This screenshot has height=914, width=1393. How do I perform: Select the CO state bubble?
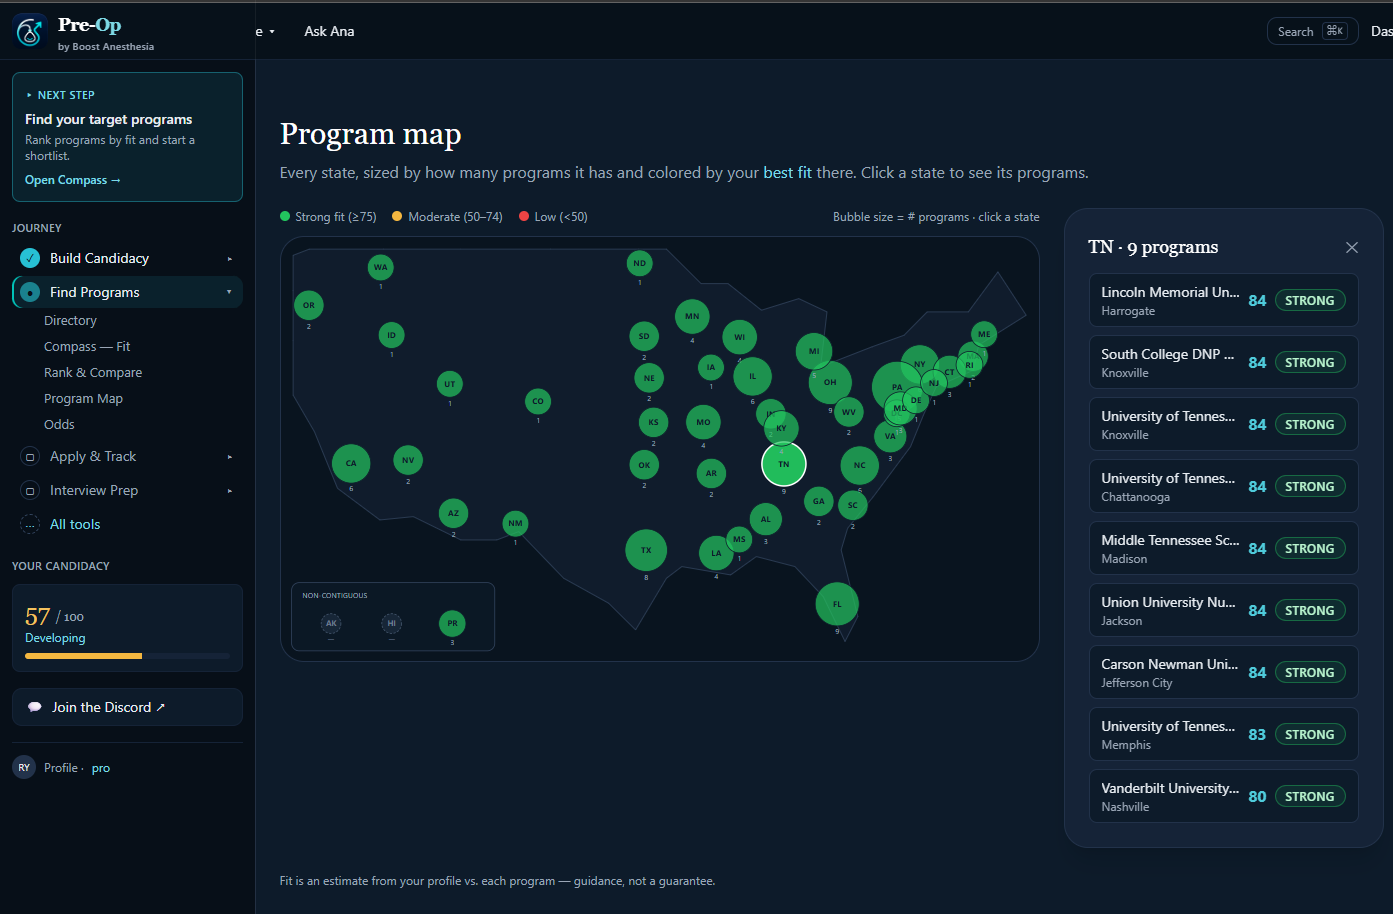[x=538, y=401]
